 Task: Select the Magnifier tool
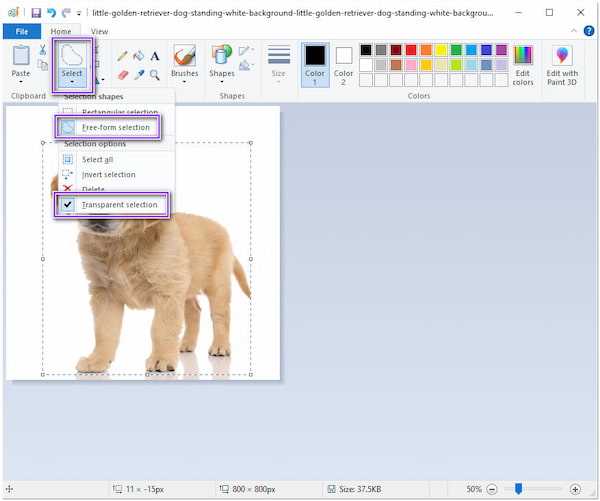[x=155, y=74]
